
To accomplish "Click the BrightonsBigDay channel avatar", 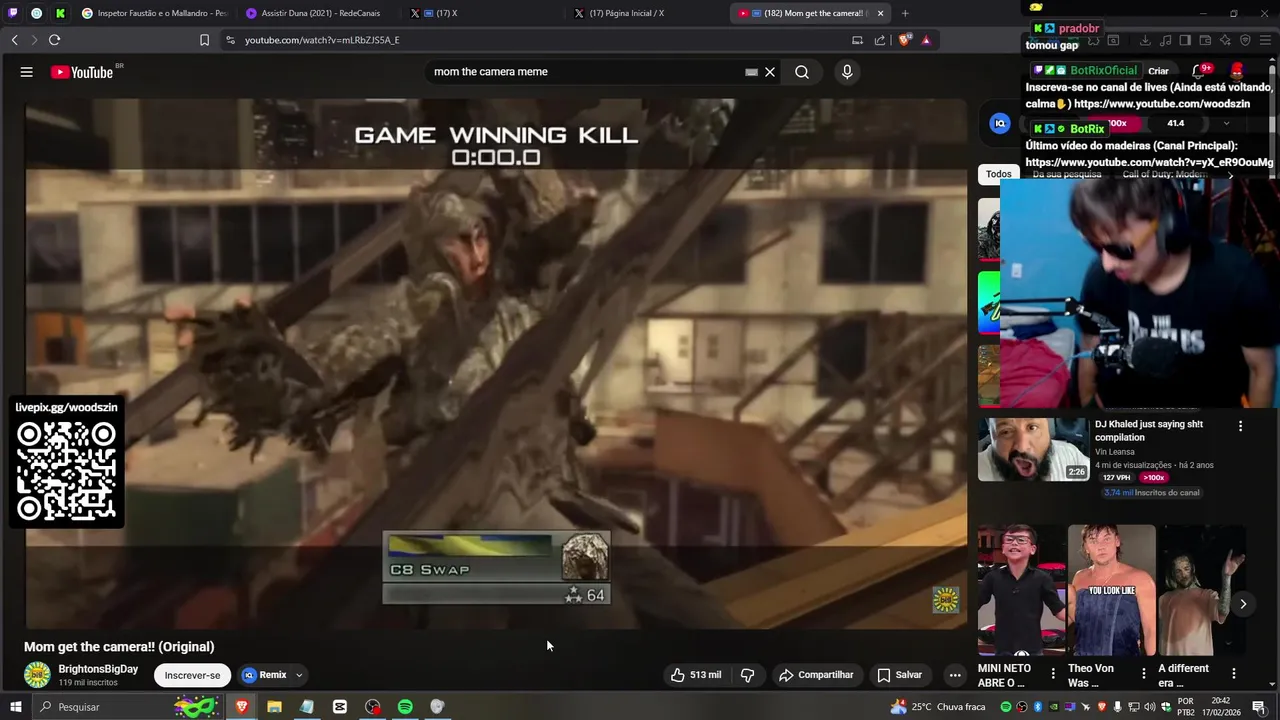I will [37, 675].
